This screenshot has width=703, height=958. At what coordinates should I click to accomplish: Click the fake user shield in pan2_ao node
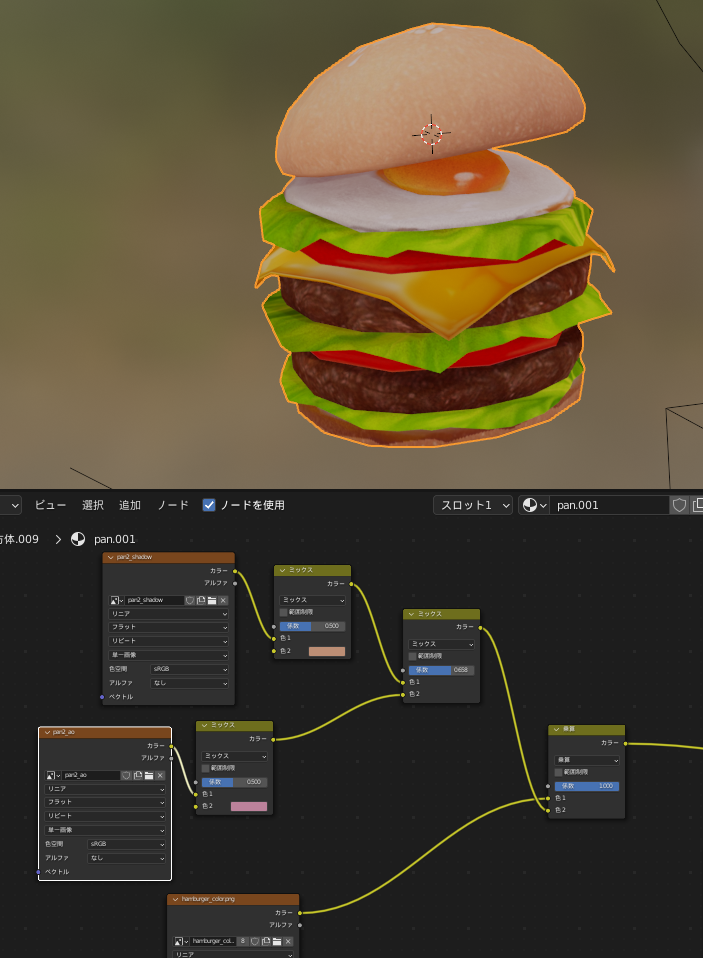(x=126, y=775)
